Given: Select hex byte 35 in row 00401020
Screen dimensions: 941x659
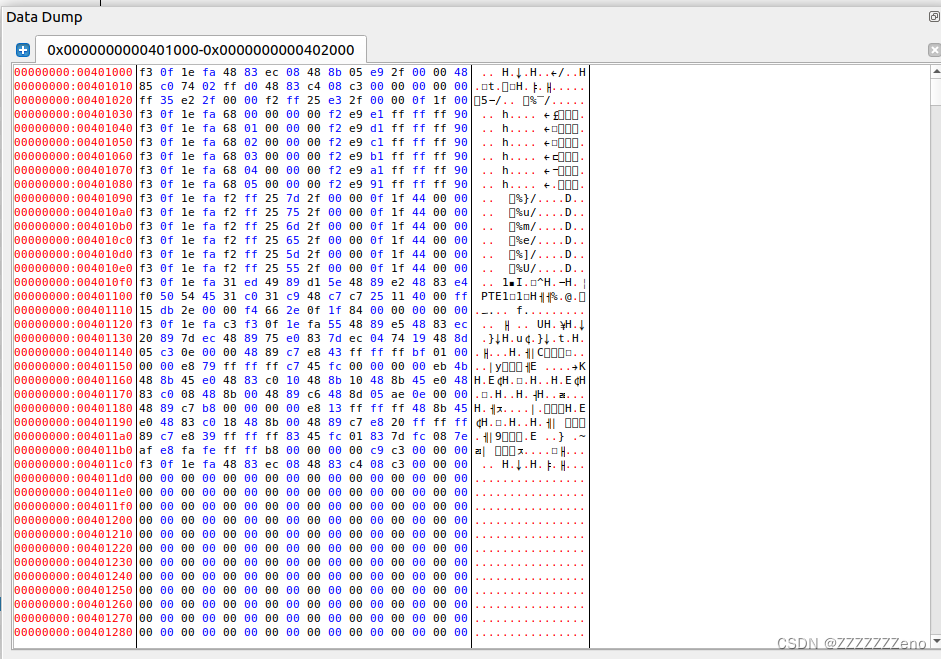Looking at the screenshot, I should coord(167,100).
